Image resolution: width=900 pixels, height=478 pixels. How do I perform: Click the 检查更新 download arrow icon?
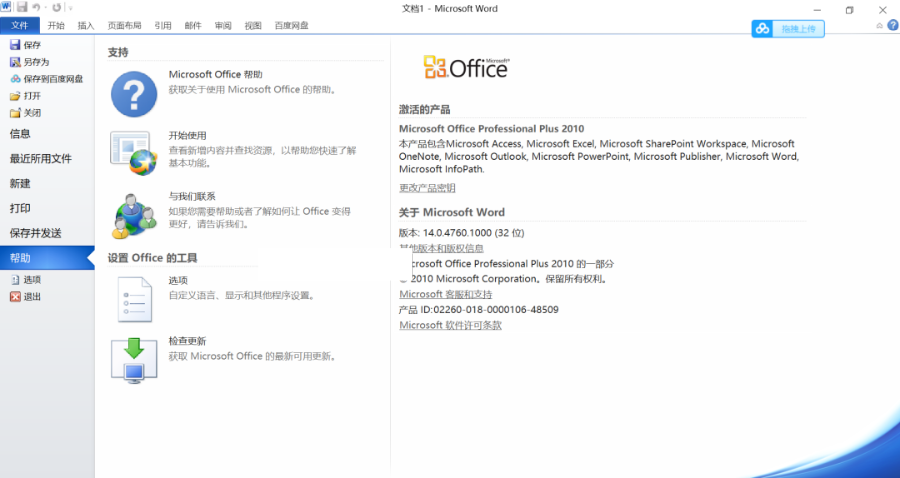[134, 360]
